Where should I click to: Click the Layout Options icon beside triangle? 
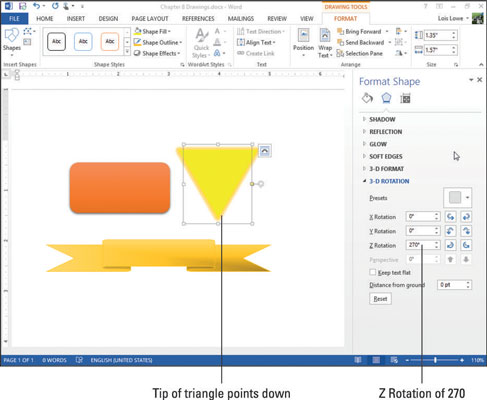(x=265, y=151)
